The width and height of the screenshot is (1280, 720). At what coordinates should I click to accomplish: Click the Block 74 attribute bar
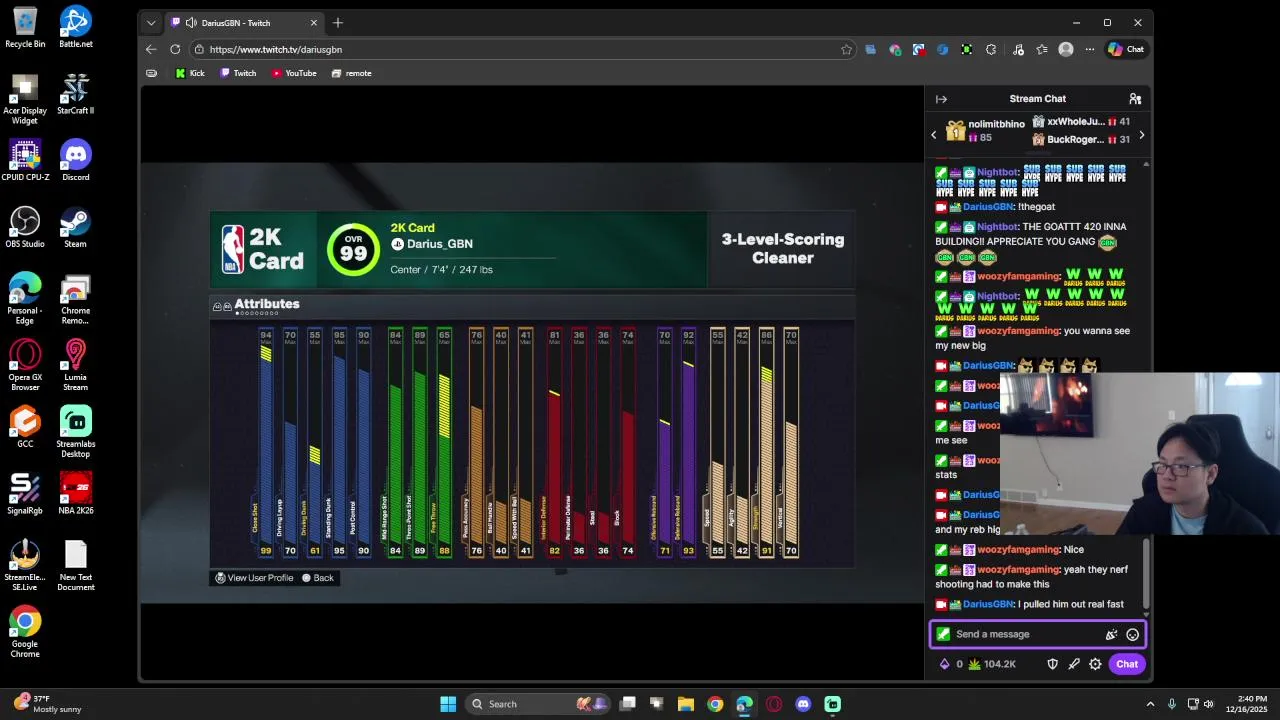627,443
